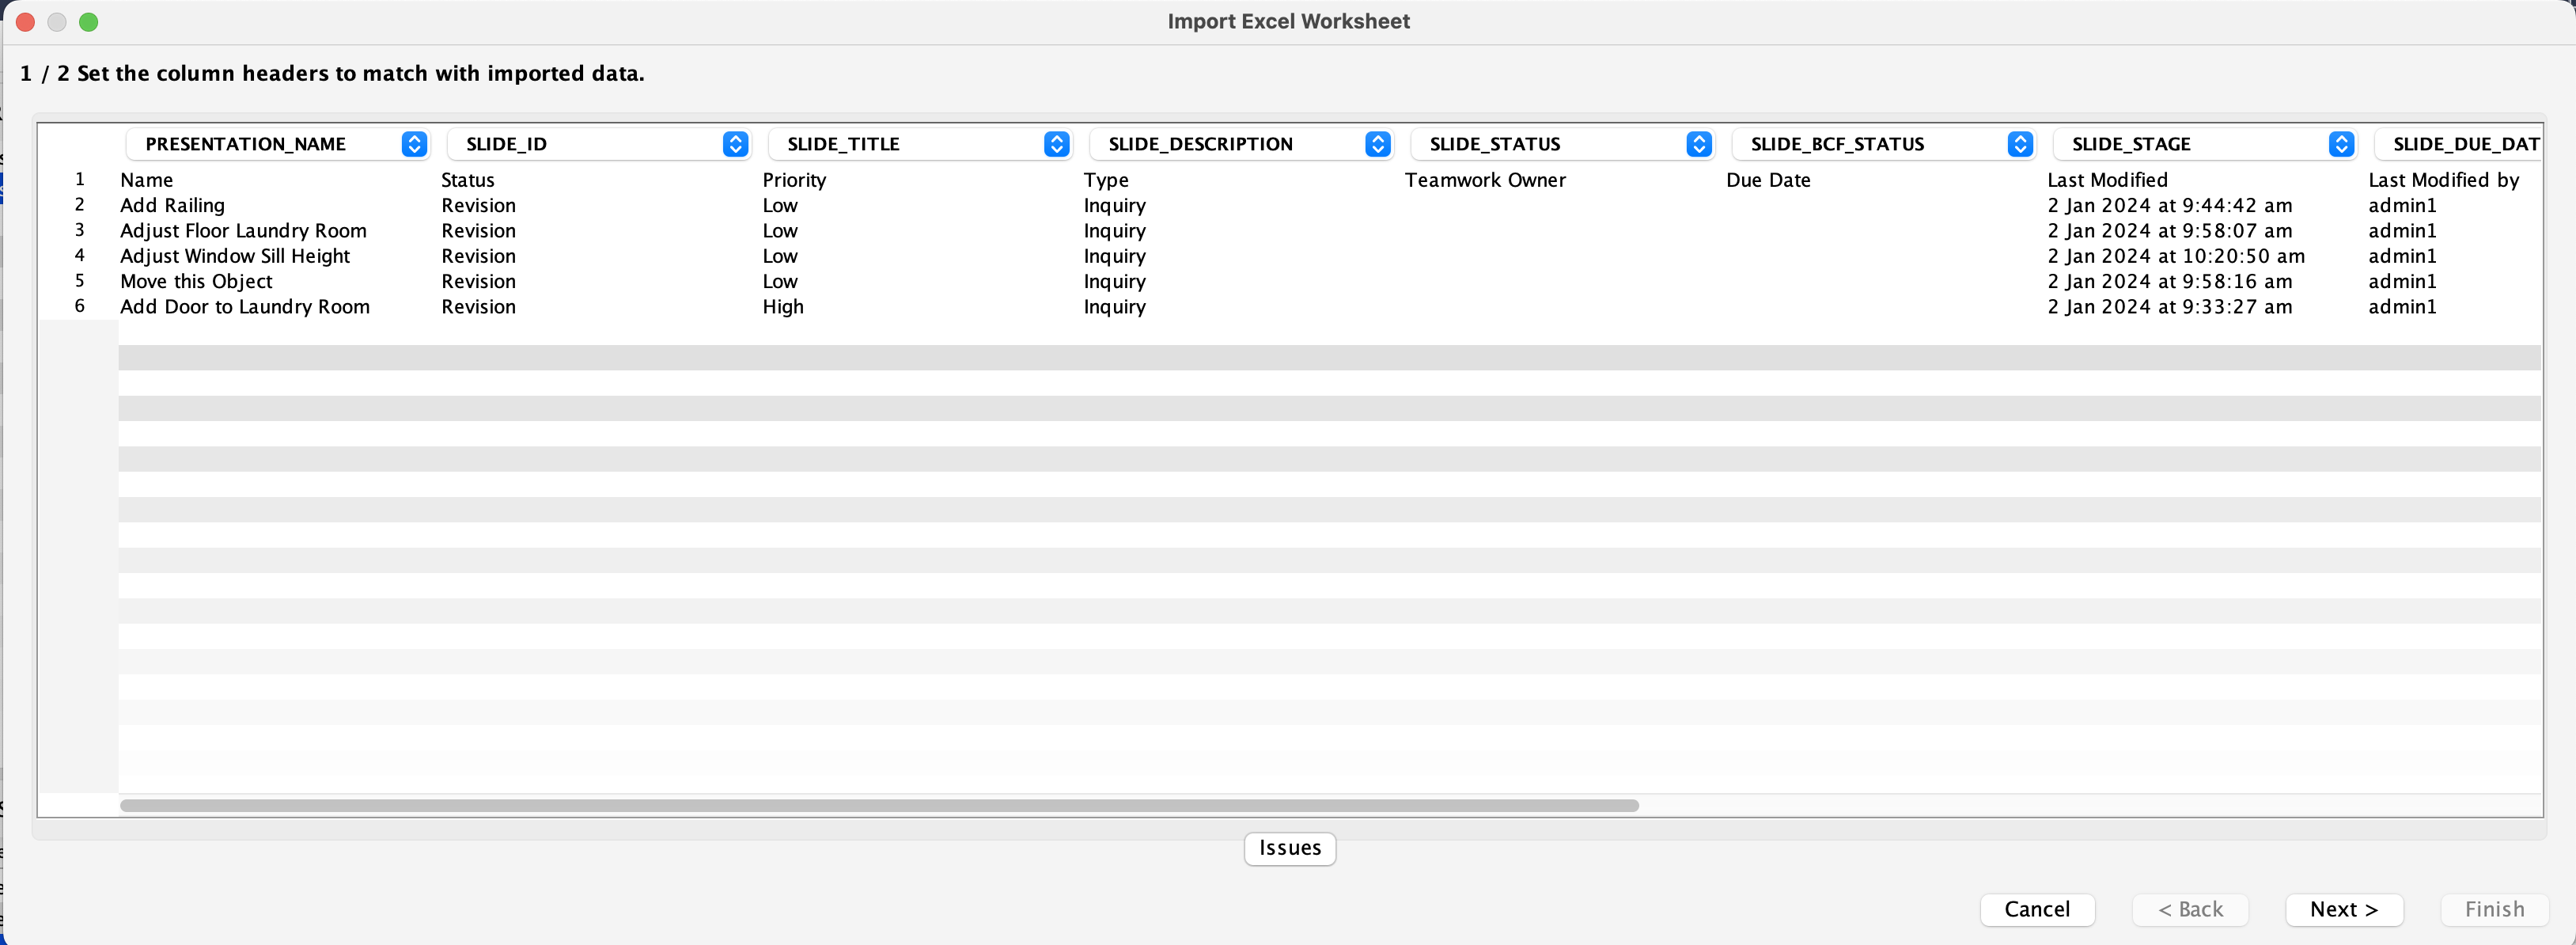Click the 'Due Date' cell
This screenshot has height=945, width=2576.
[1768, 180]
